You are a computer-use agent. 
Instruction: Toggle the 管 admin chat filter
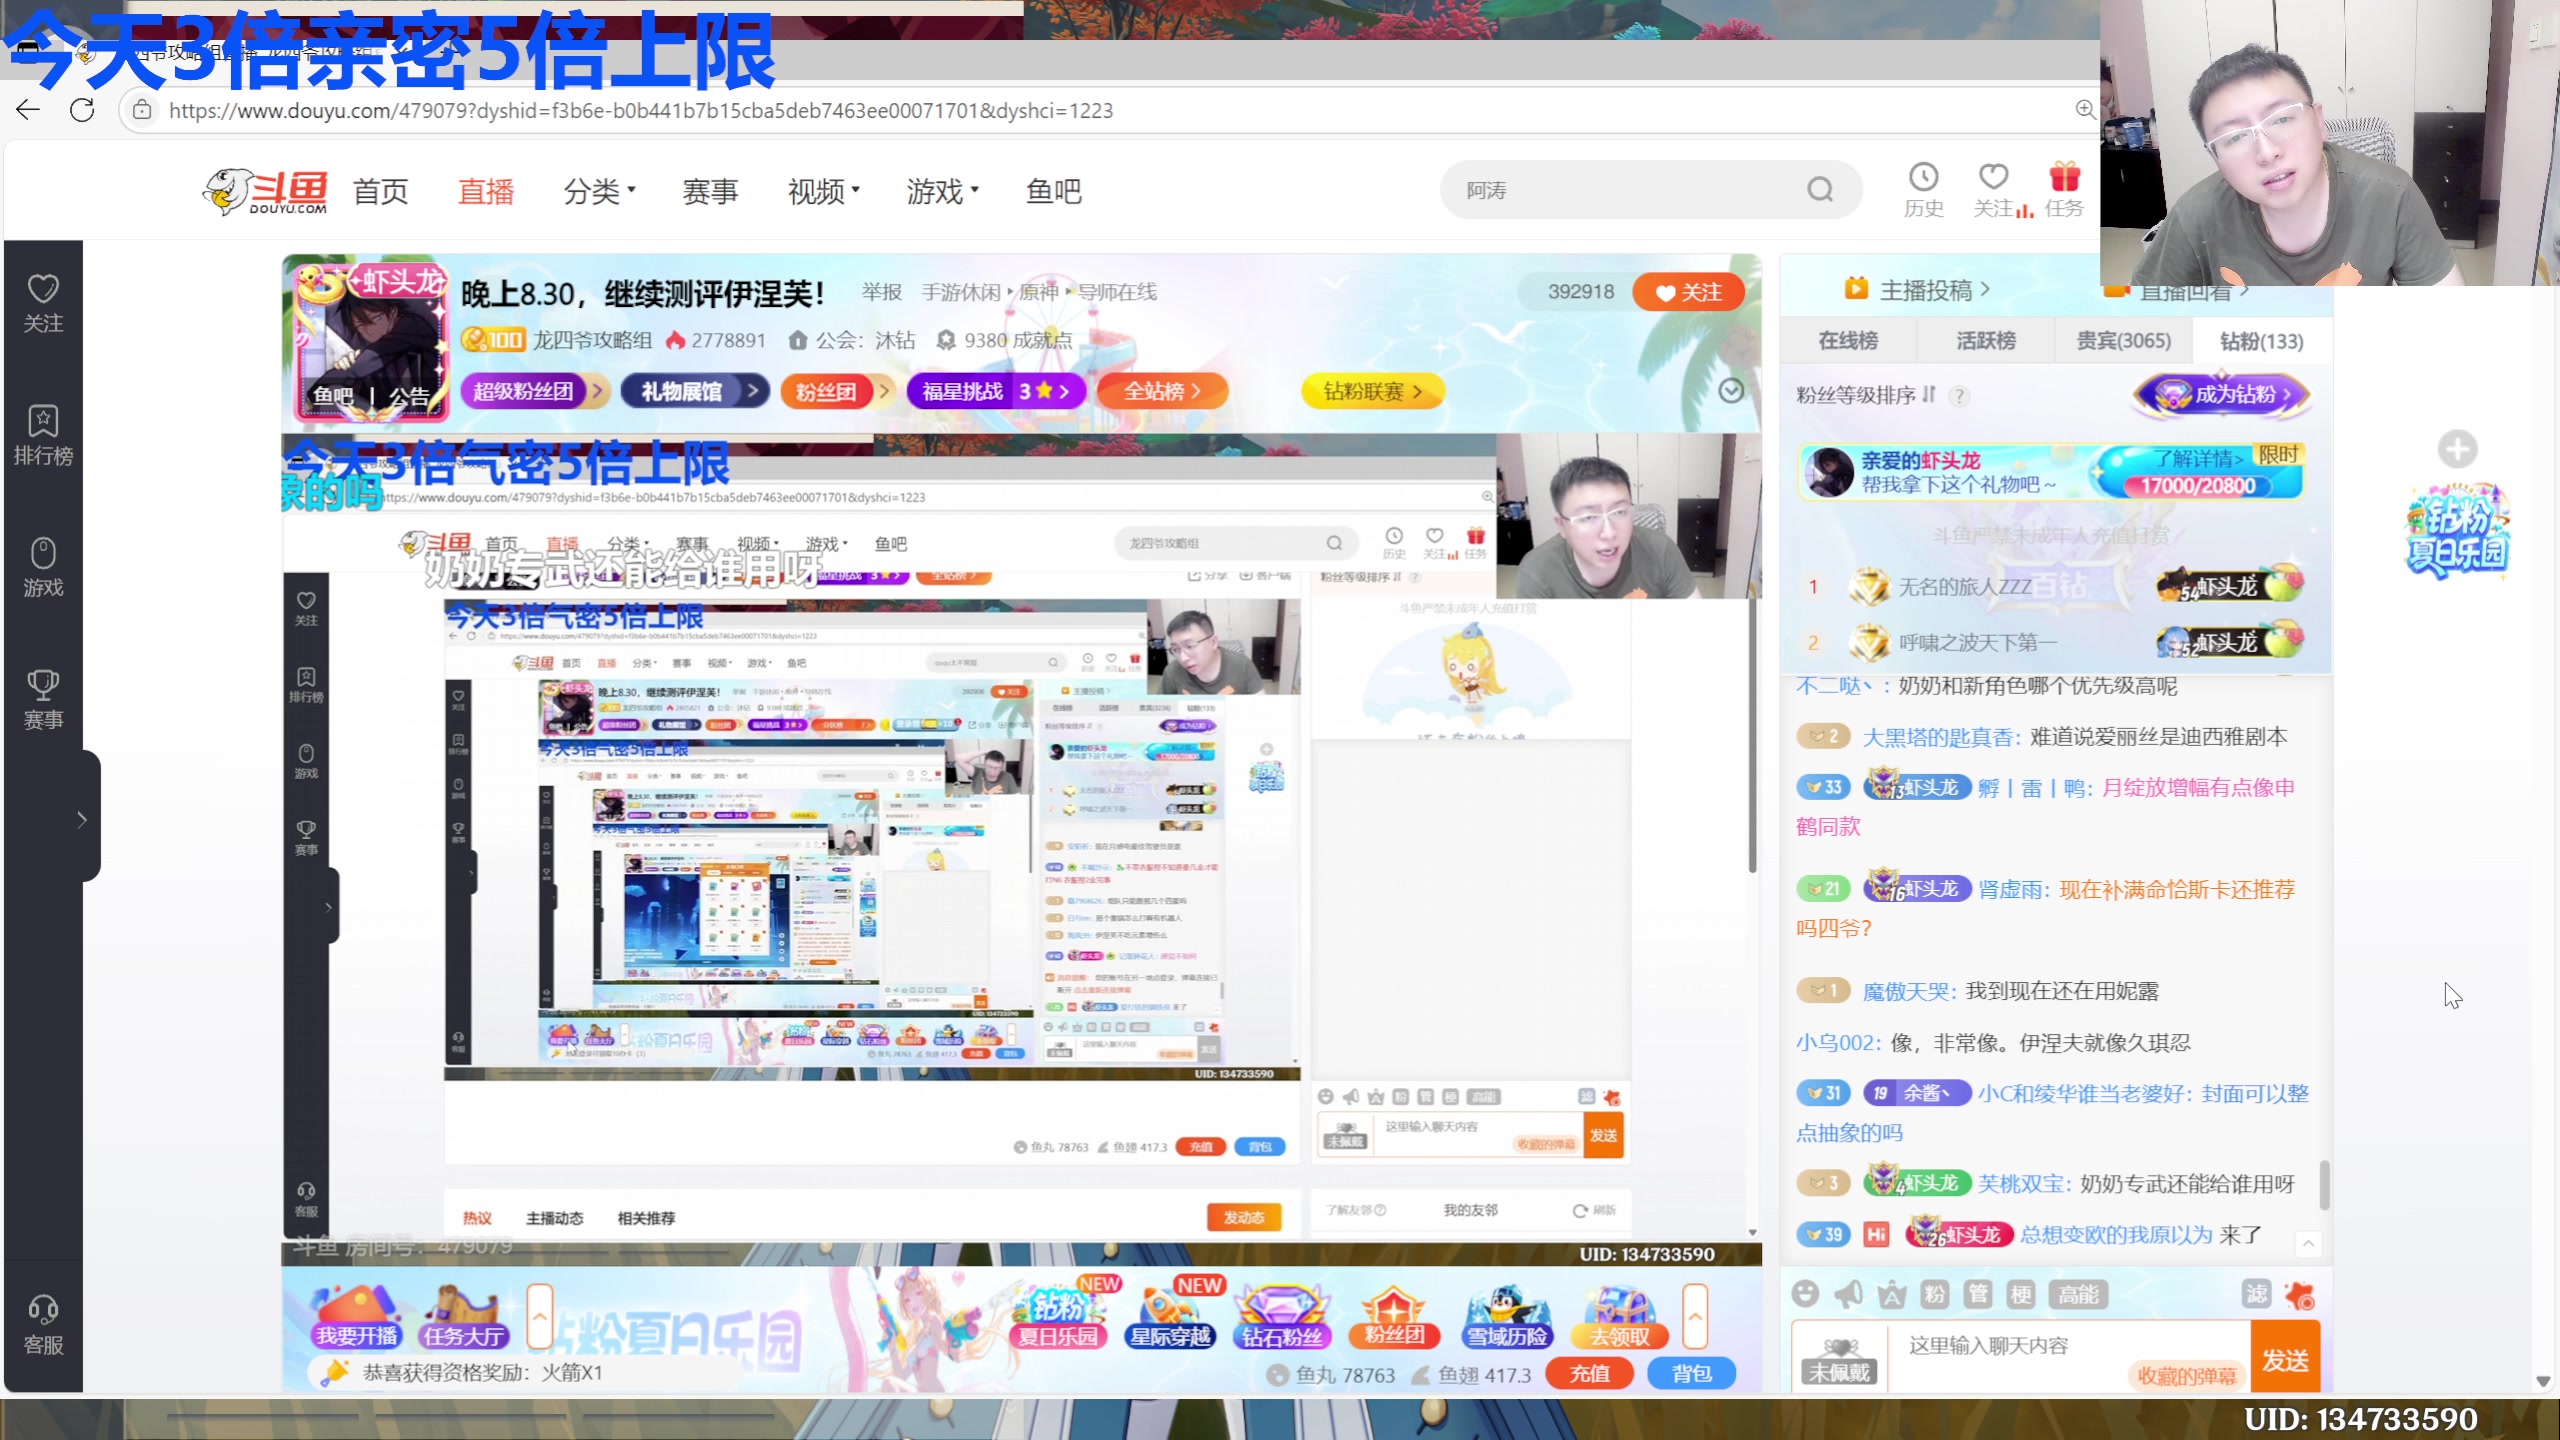point(1978,1295)
